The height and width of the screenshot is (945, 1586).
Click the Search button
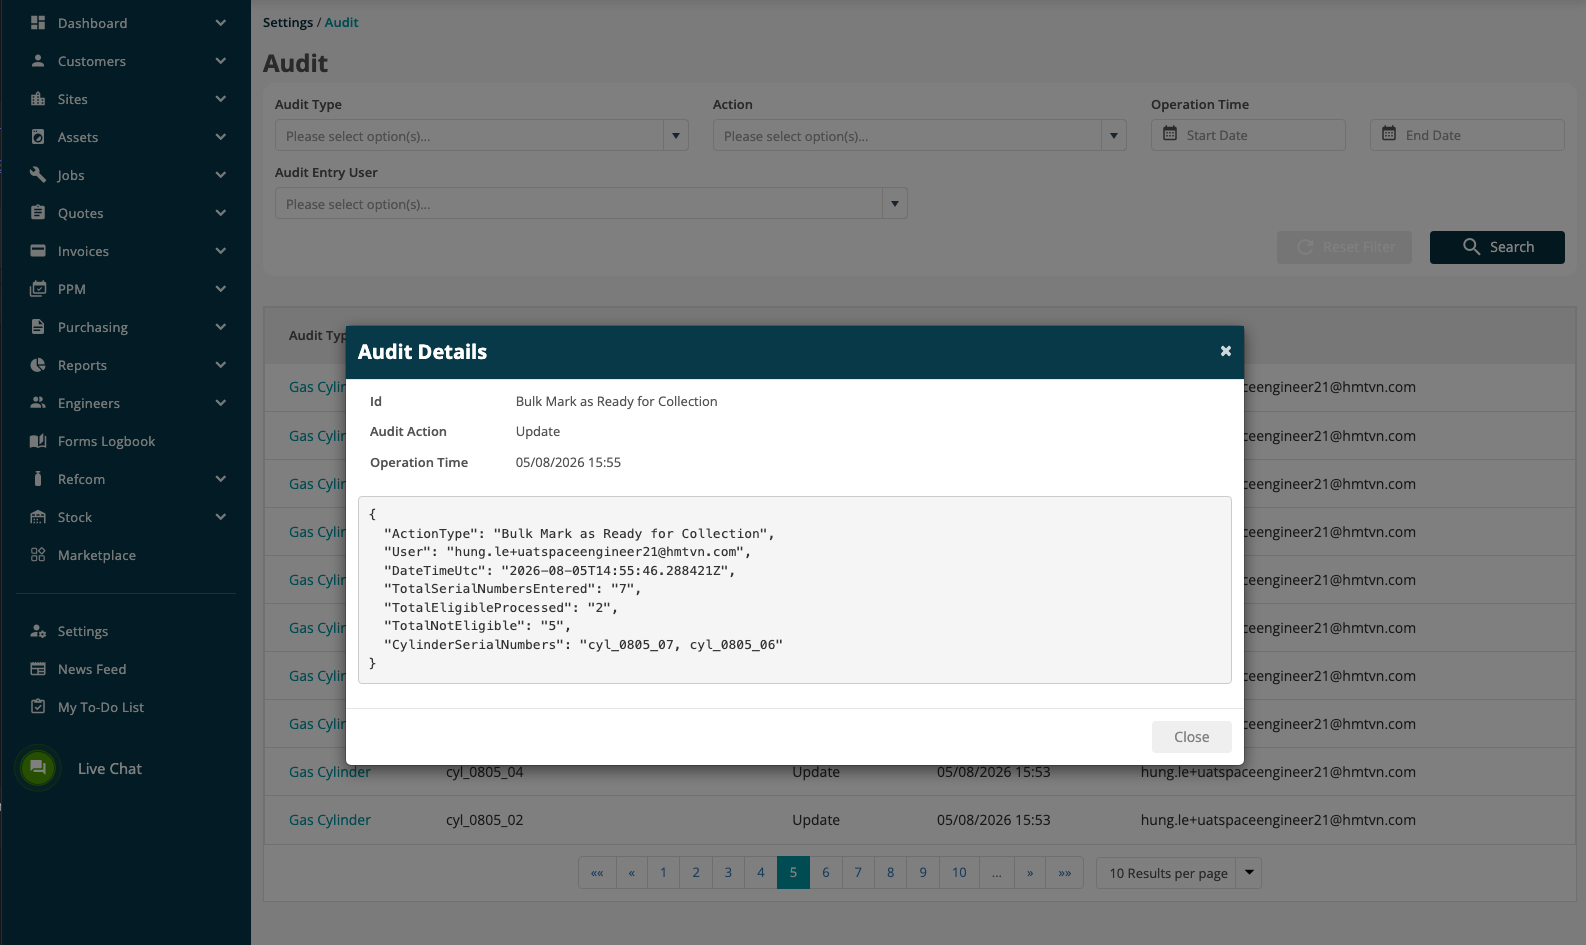coord(1497,247)
